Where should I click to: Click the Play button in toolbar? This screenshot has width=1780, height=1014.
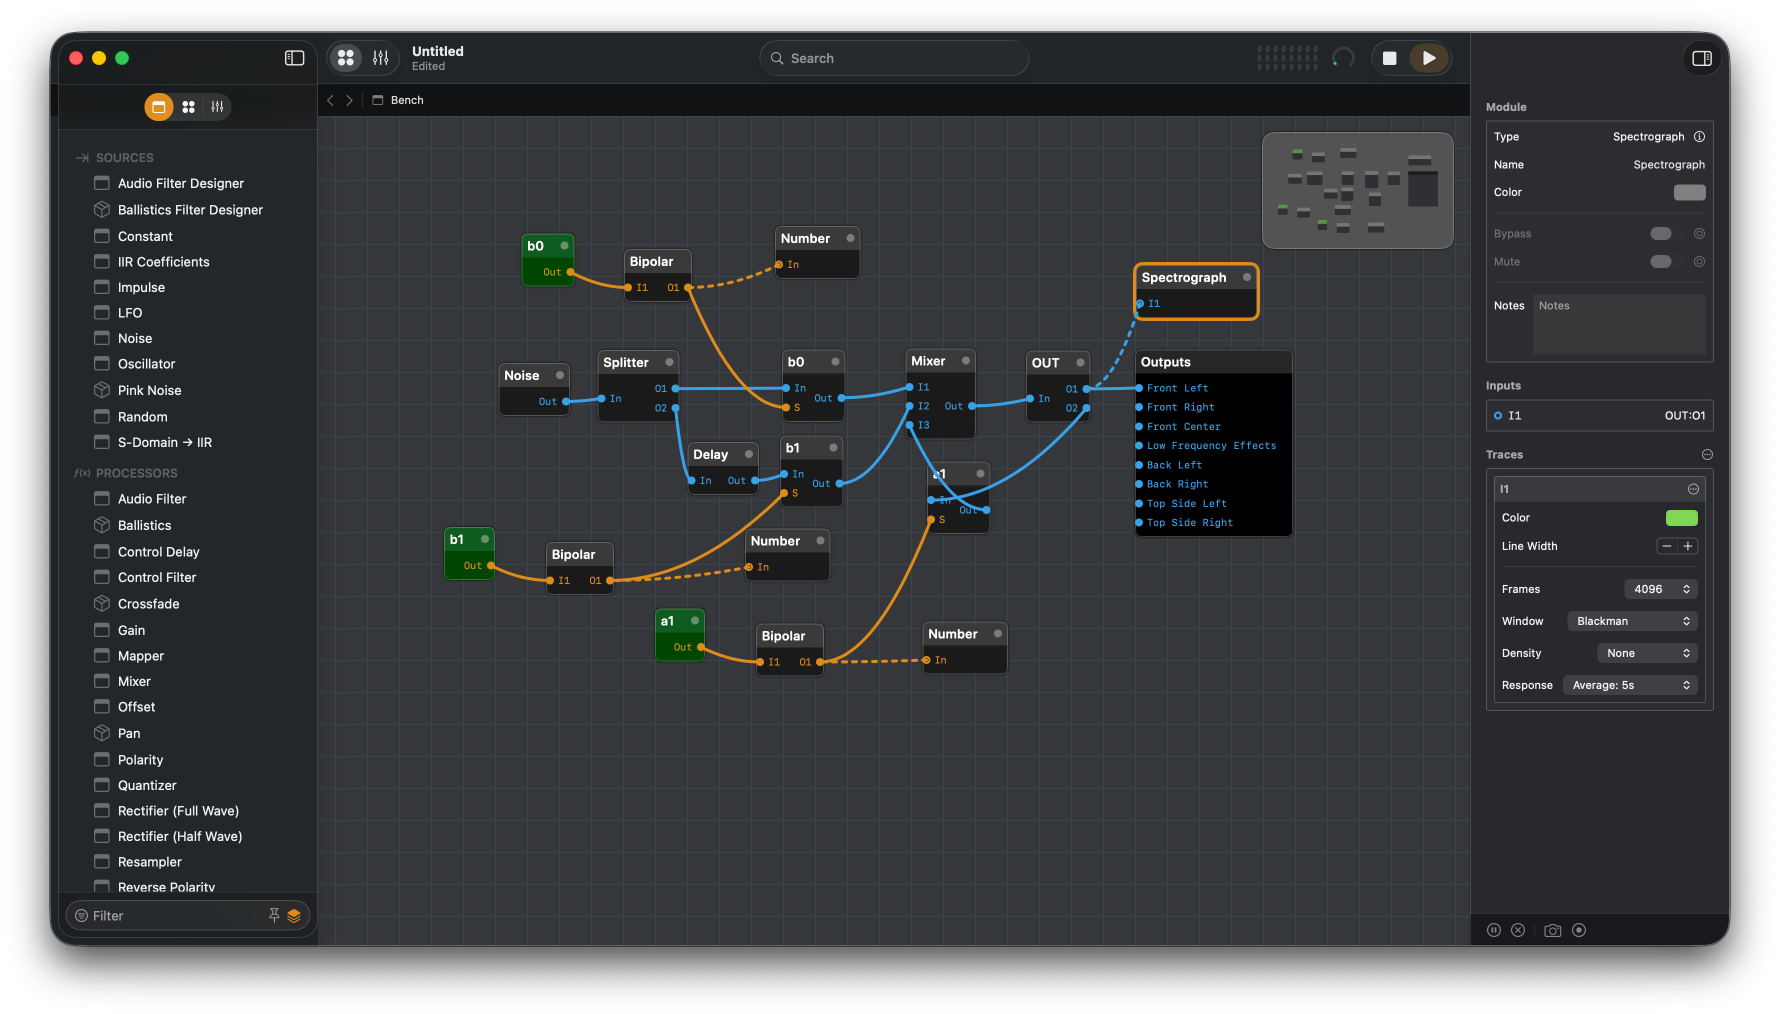click(1428, 58)
